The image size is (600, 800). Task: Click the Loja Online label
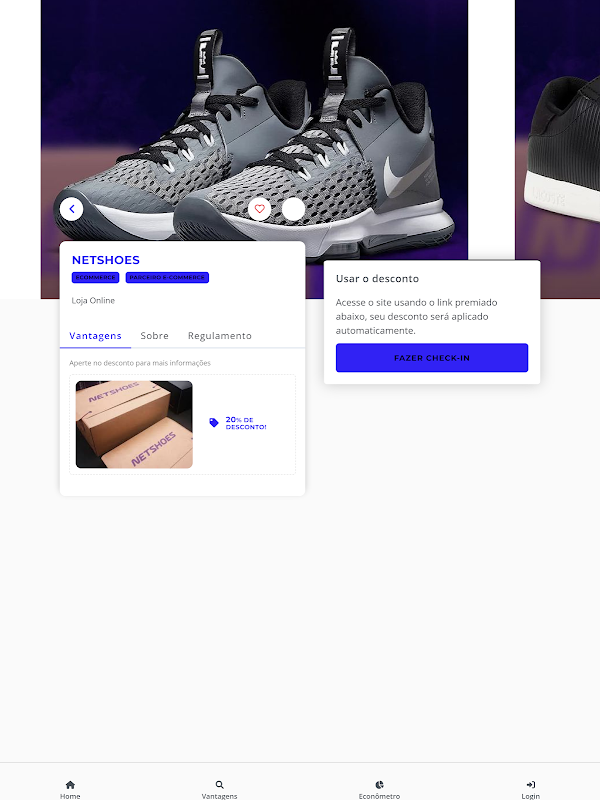click(x=93, y=301)
